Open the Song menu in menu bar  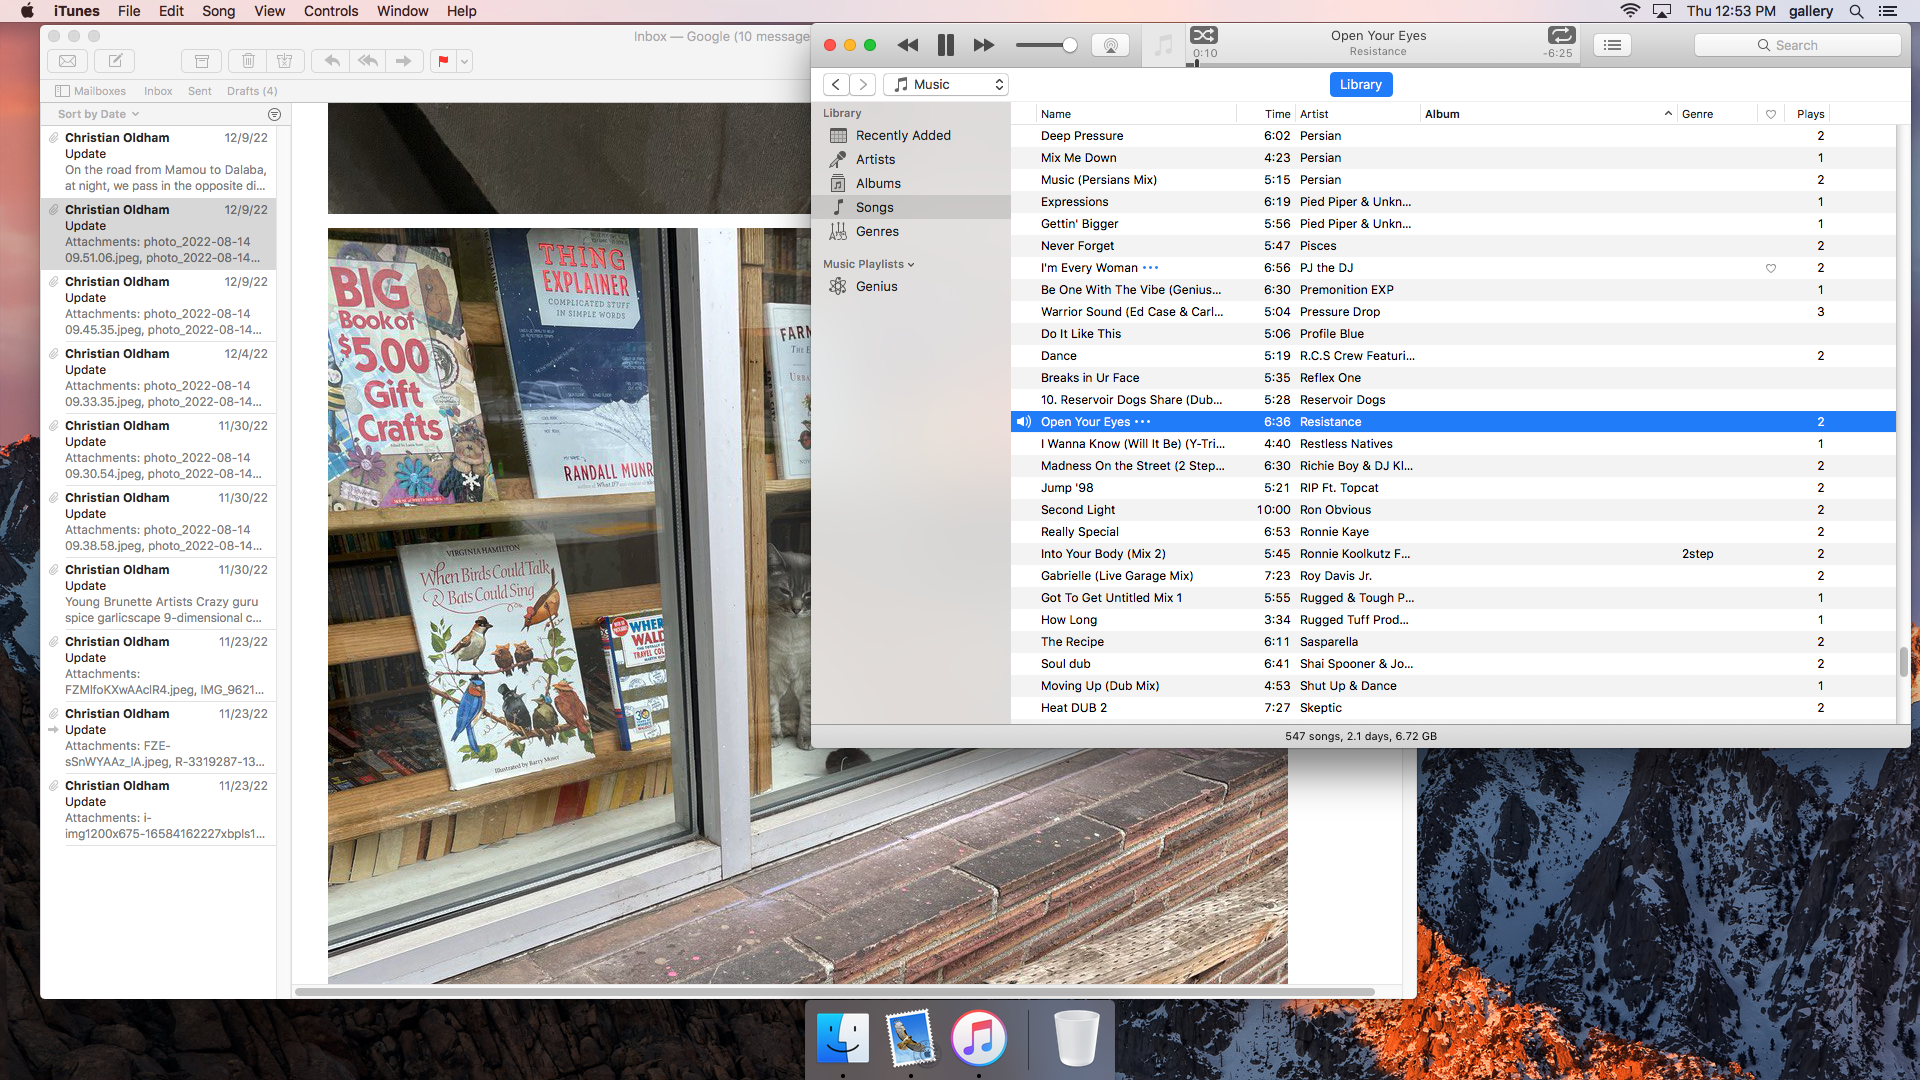[218, 11]
